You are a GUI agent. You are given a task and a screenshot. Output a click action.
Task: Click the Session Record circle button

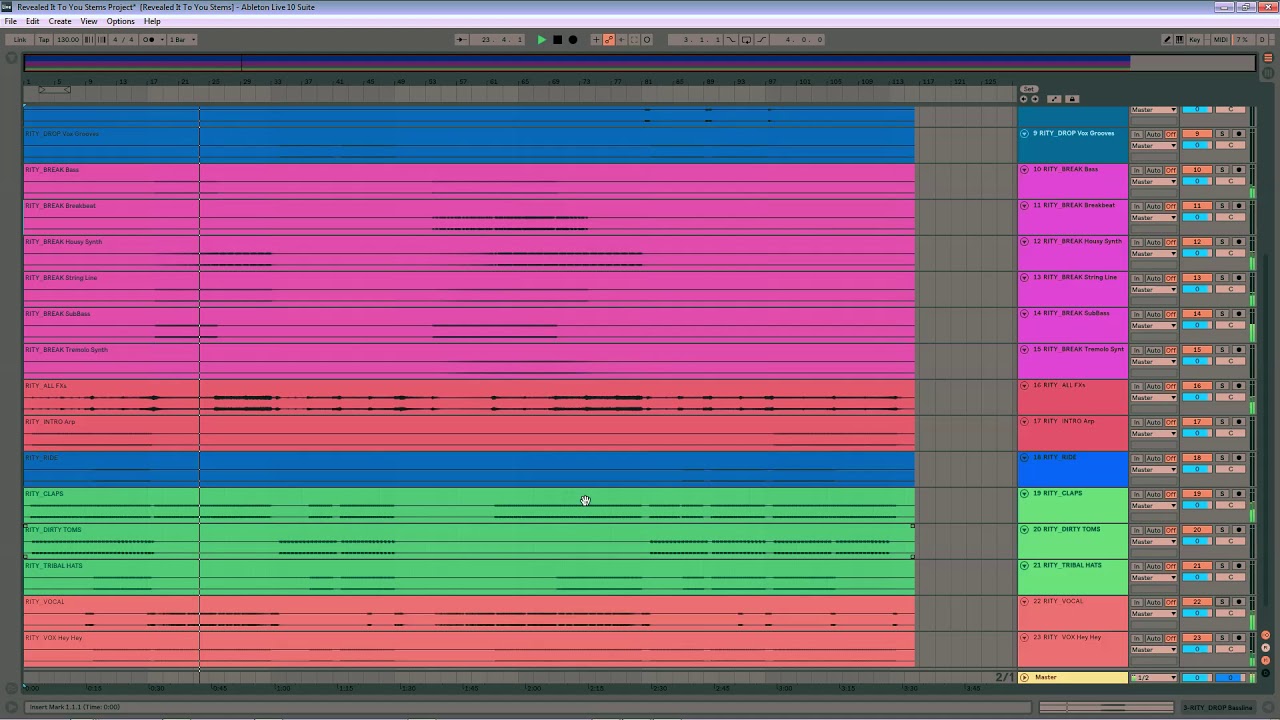646,40
